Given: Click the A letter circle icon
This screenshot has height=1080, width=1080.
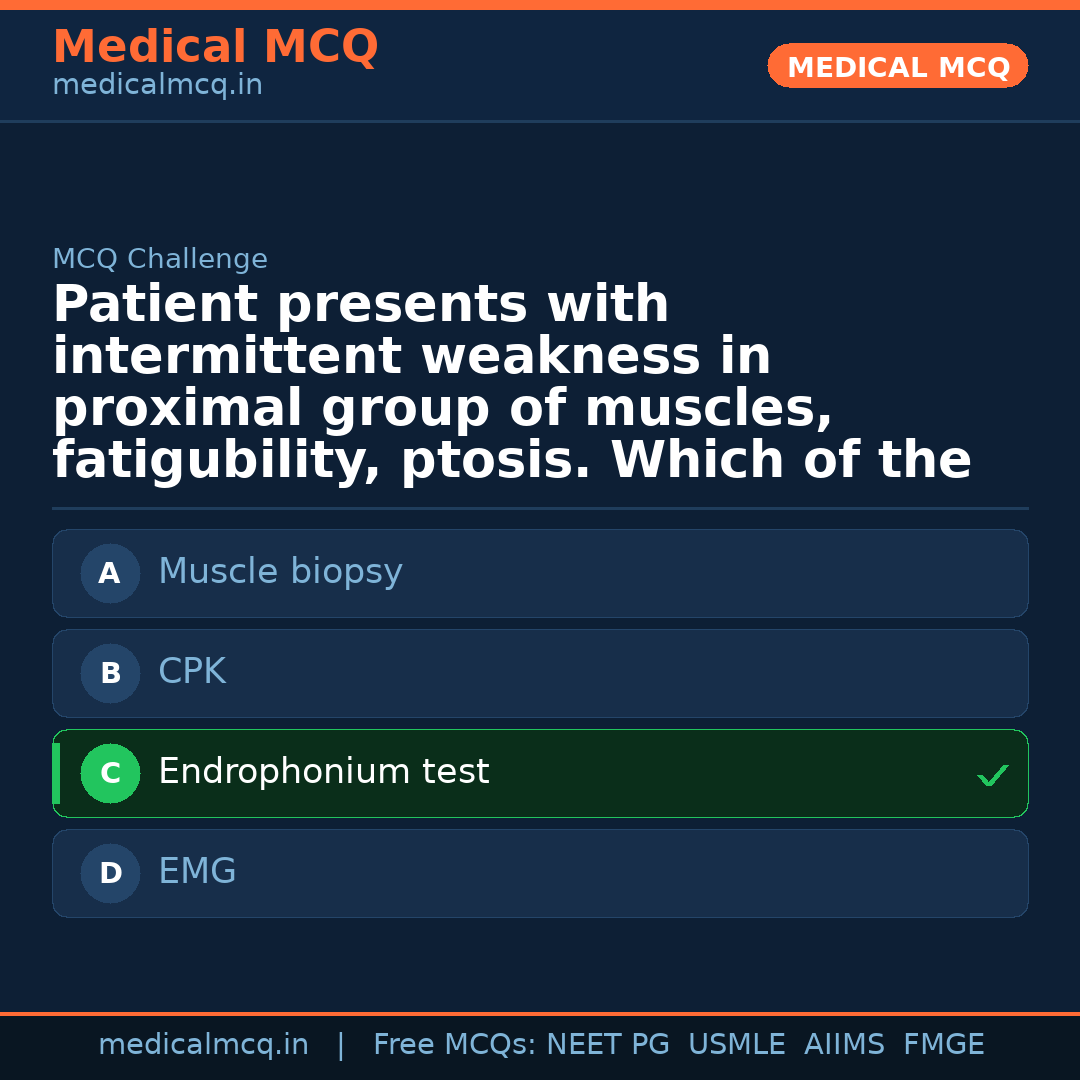Looking at the screenshot, I should 110,574.
